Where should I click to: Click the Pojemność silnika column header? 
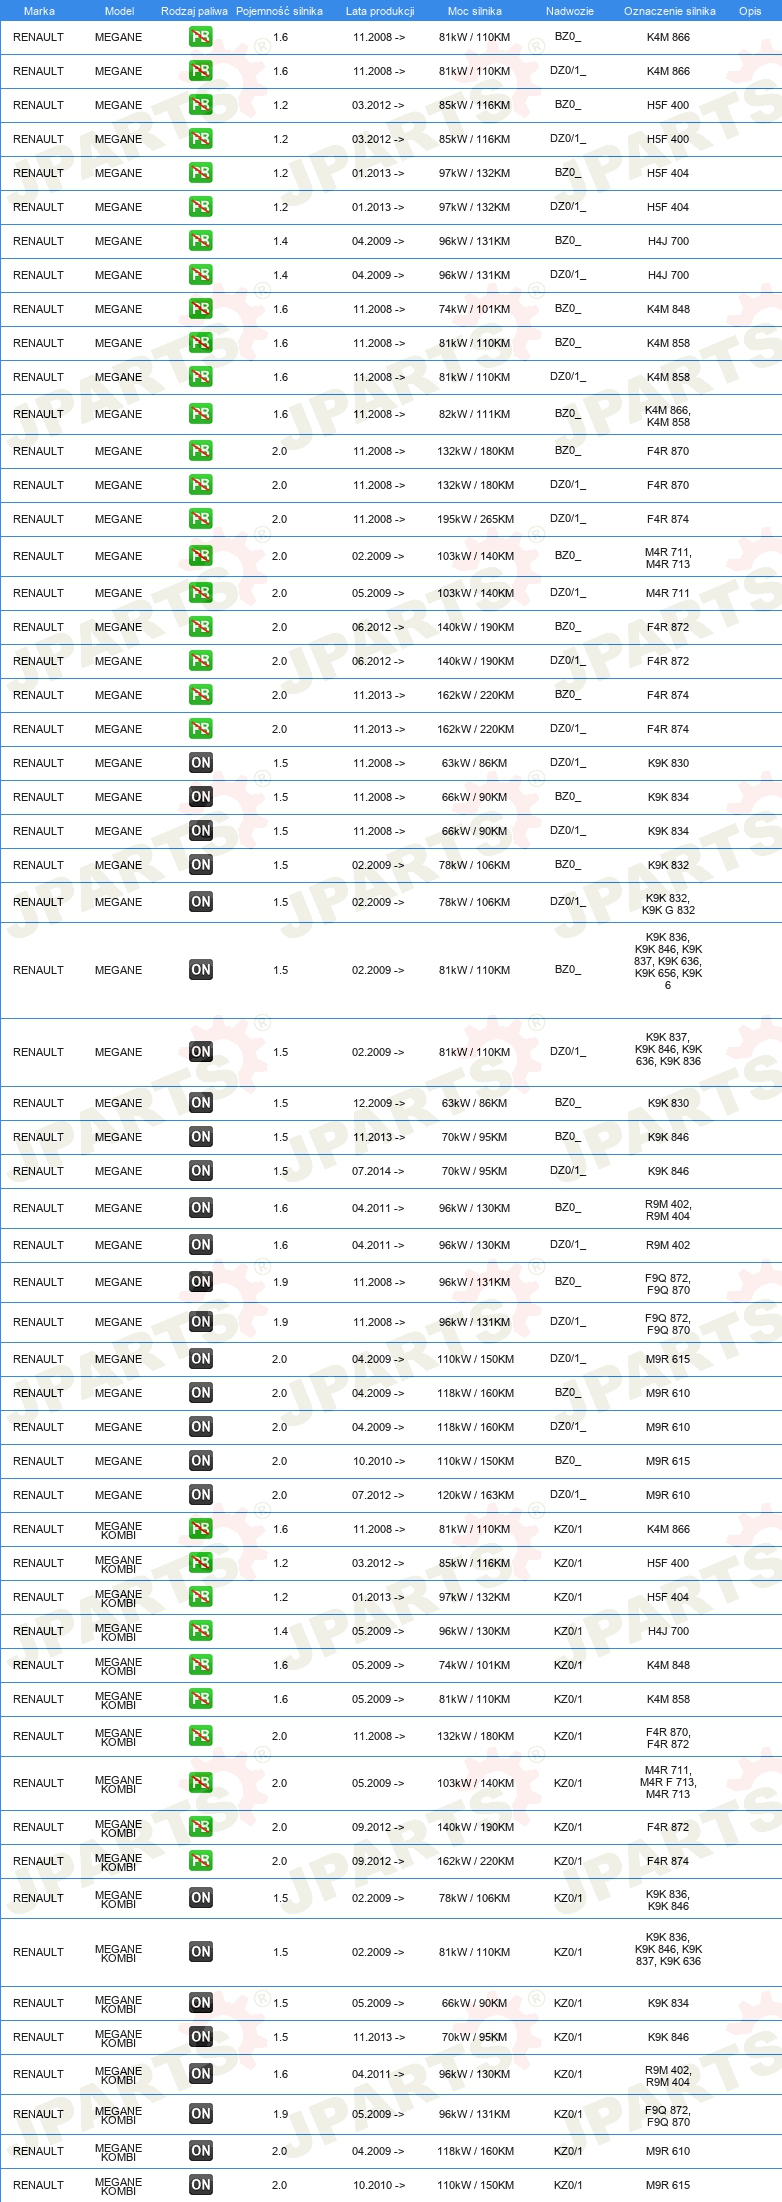[279, 11]
